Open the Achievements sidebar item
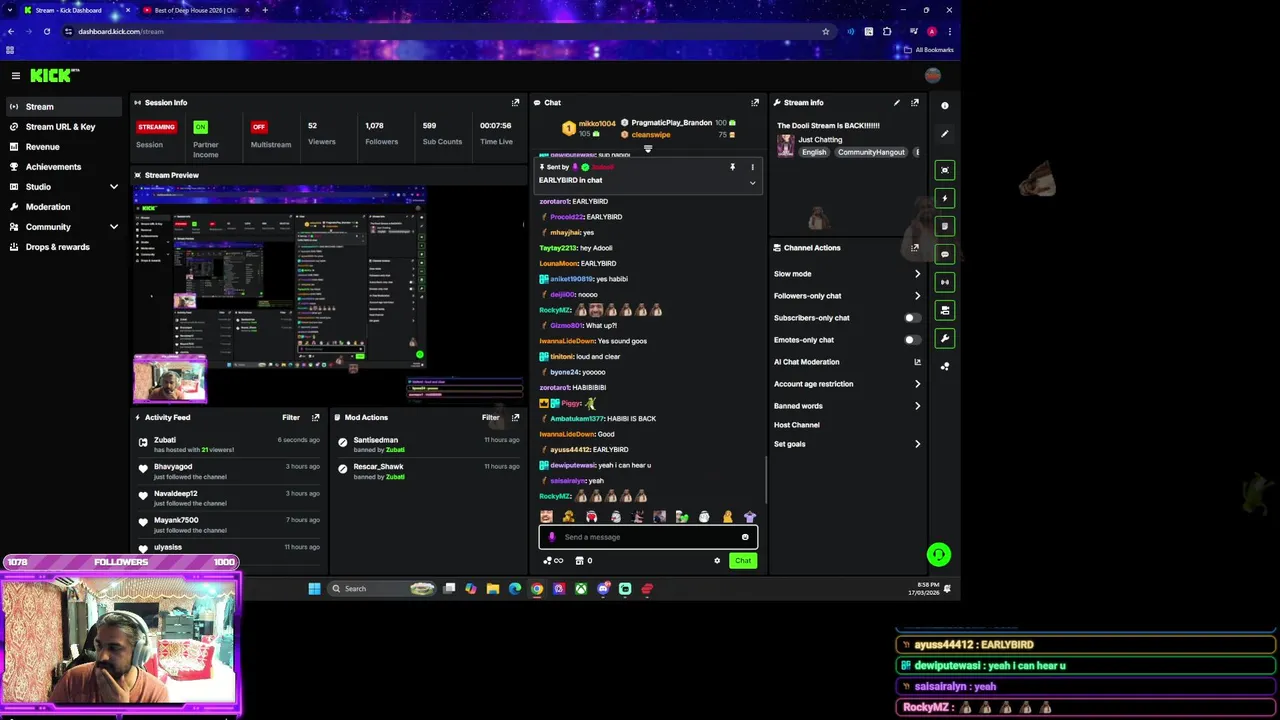The image size is (1280, 720). tap(63, 167)
